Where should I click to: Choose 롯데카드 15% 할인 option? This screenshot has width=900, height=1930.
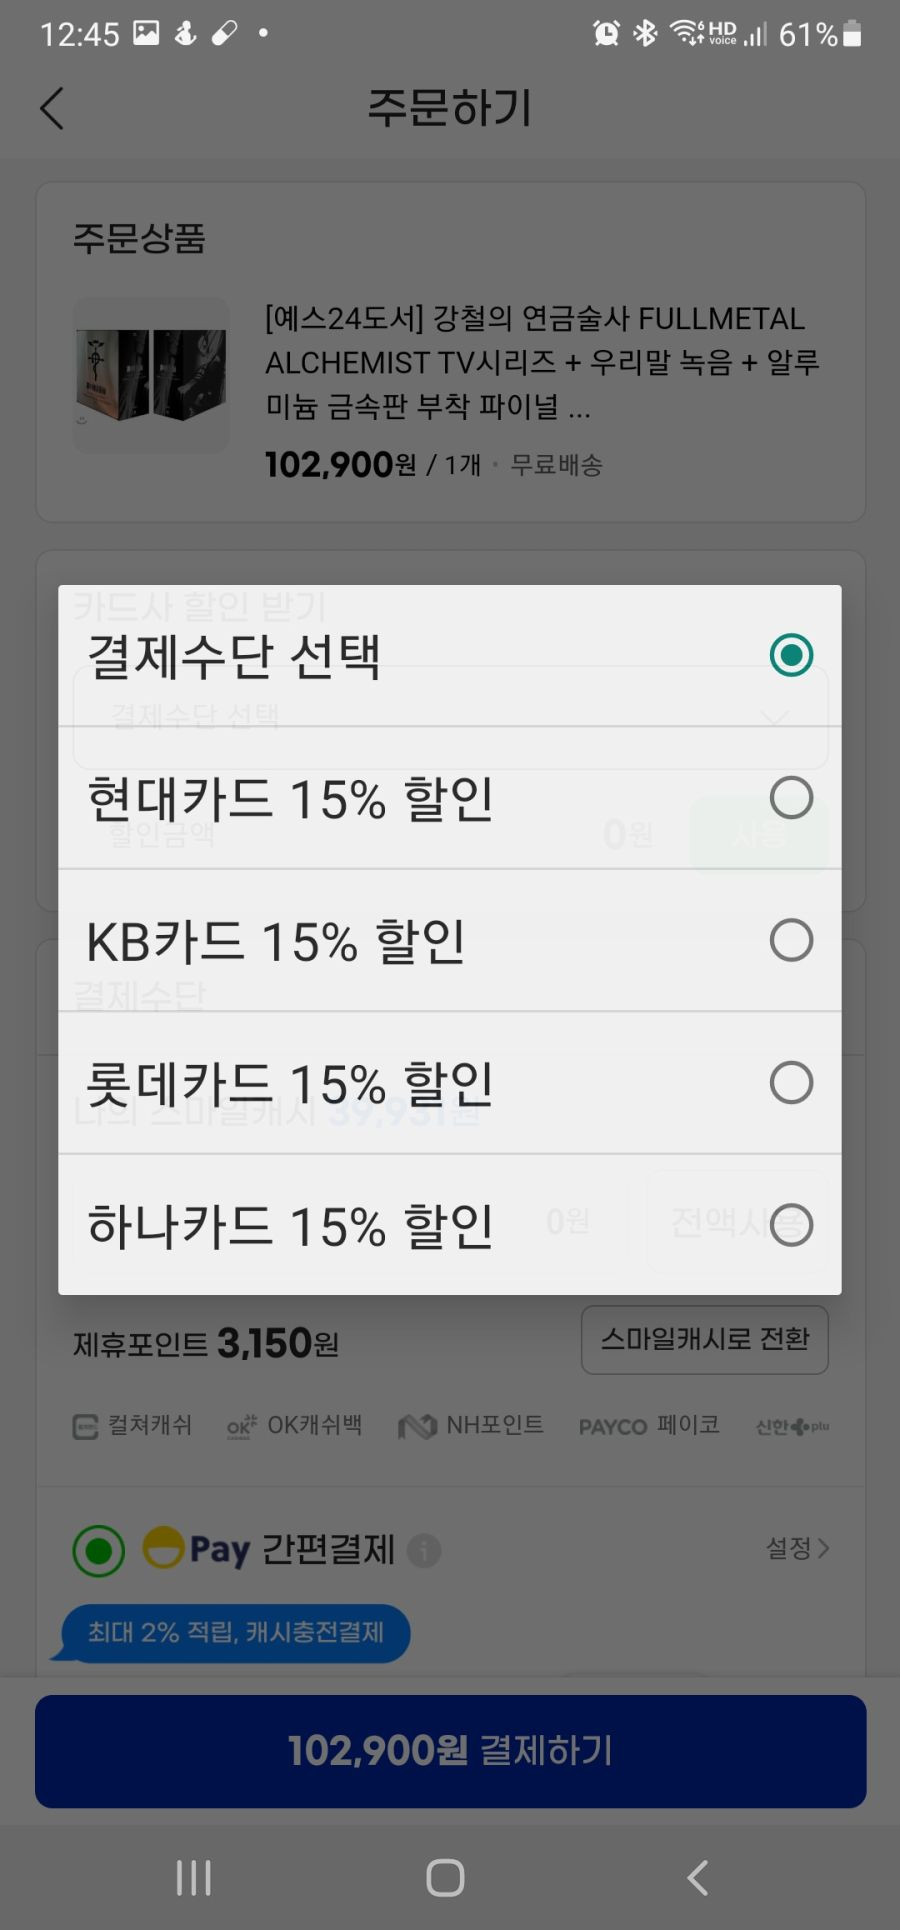[x=450, y=1083]
